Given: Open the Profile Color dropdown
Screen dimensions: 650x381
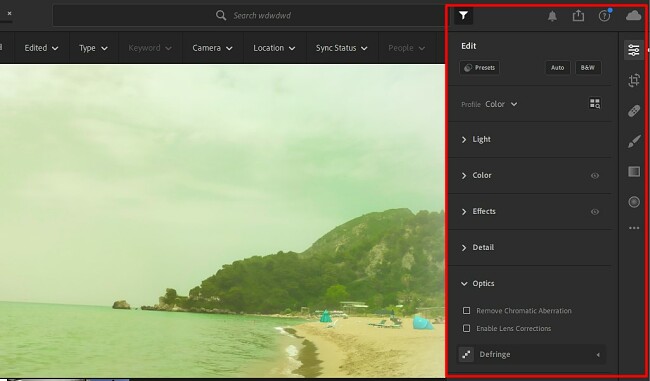Looking at the screenshot, I should point(501,104).
